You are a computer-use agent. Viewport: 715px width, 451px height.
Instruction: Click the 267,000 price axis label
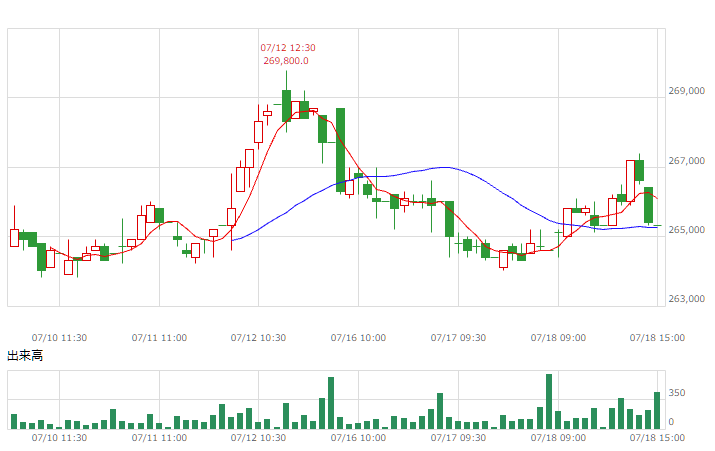(x=686, y=161)
